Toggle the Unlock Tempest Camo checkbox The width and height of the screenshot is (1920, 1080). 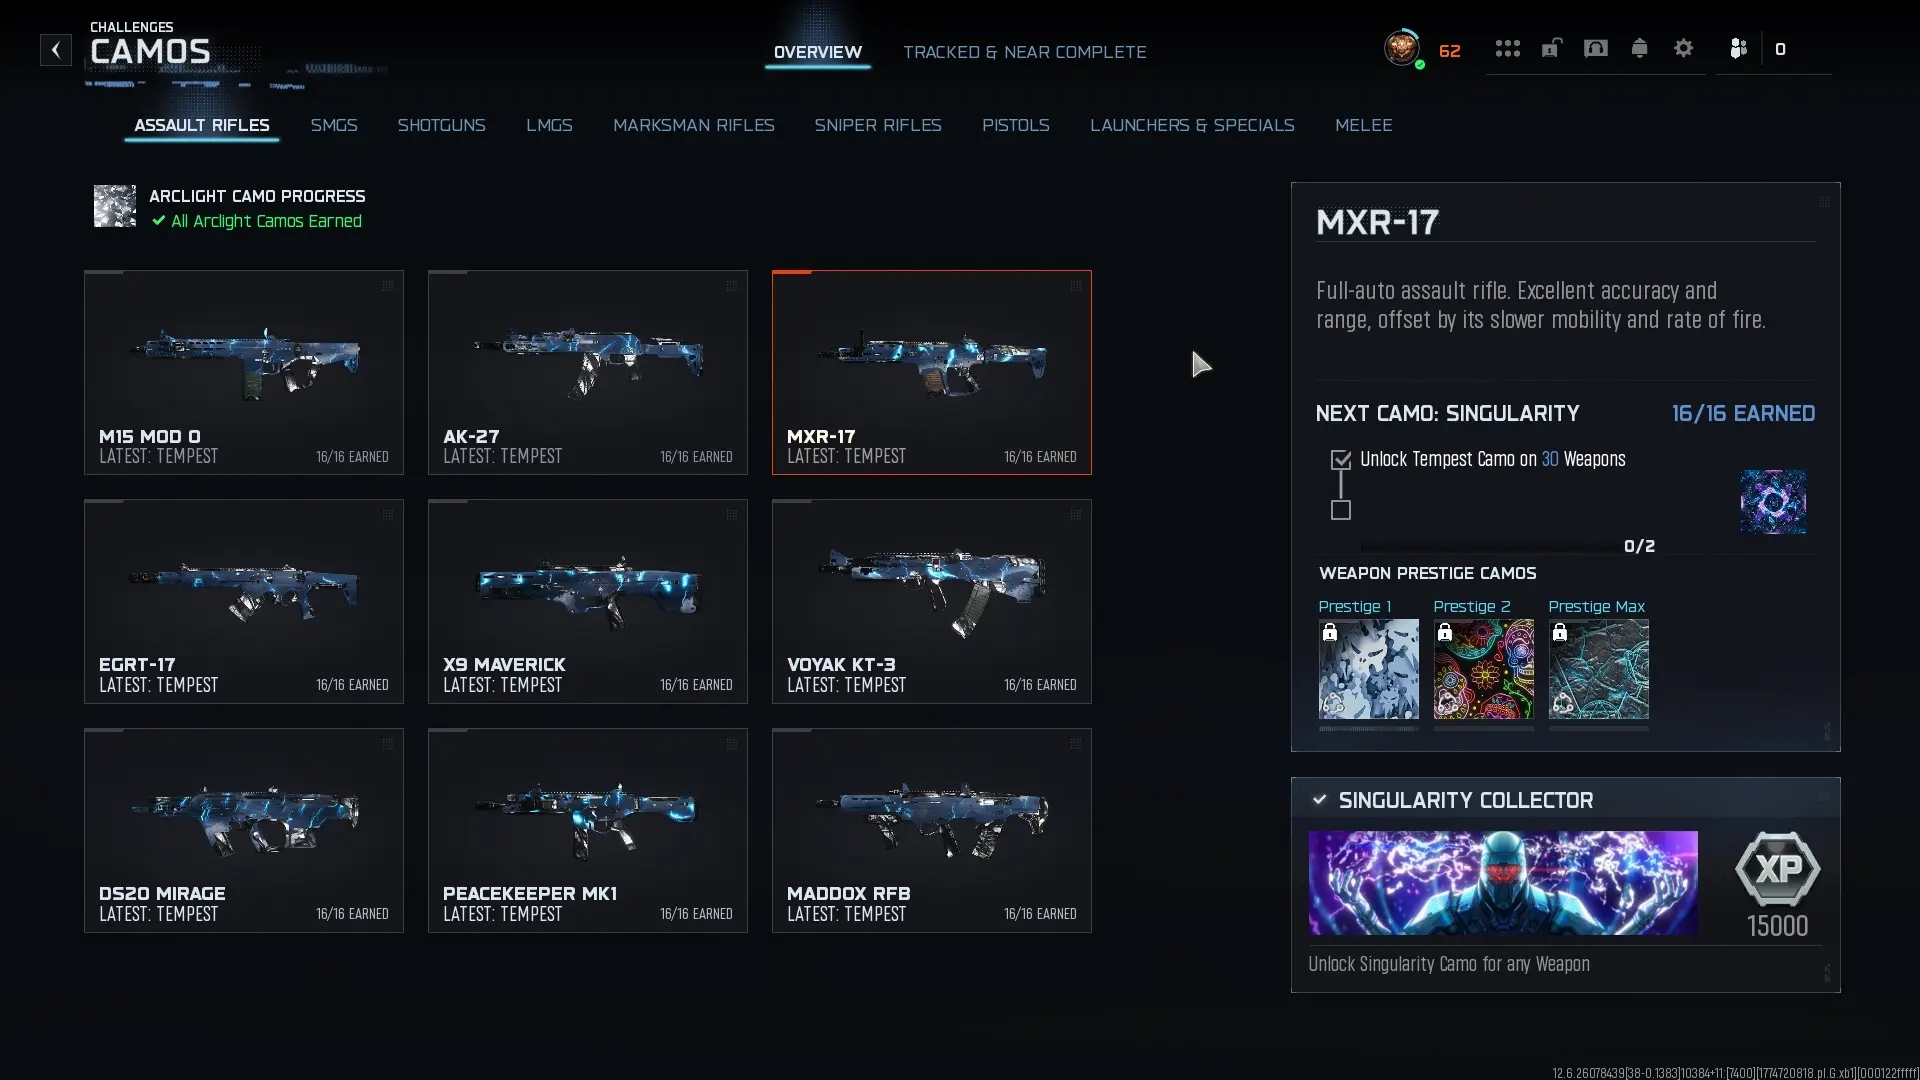click(x=1341, y=460)
